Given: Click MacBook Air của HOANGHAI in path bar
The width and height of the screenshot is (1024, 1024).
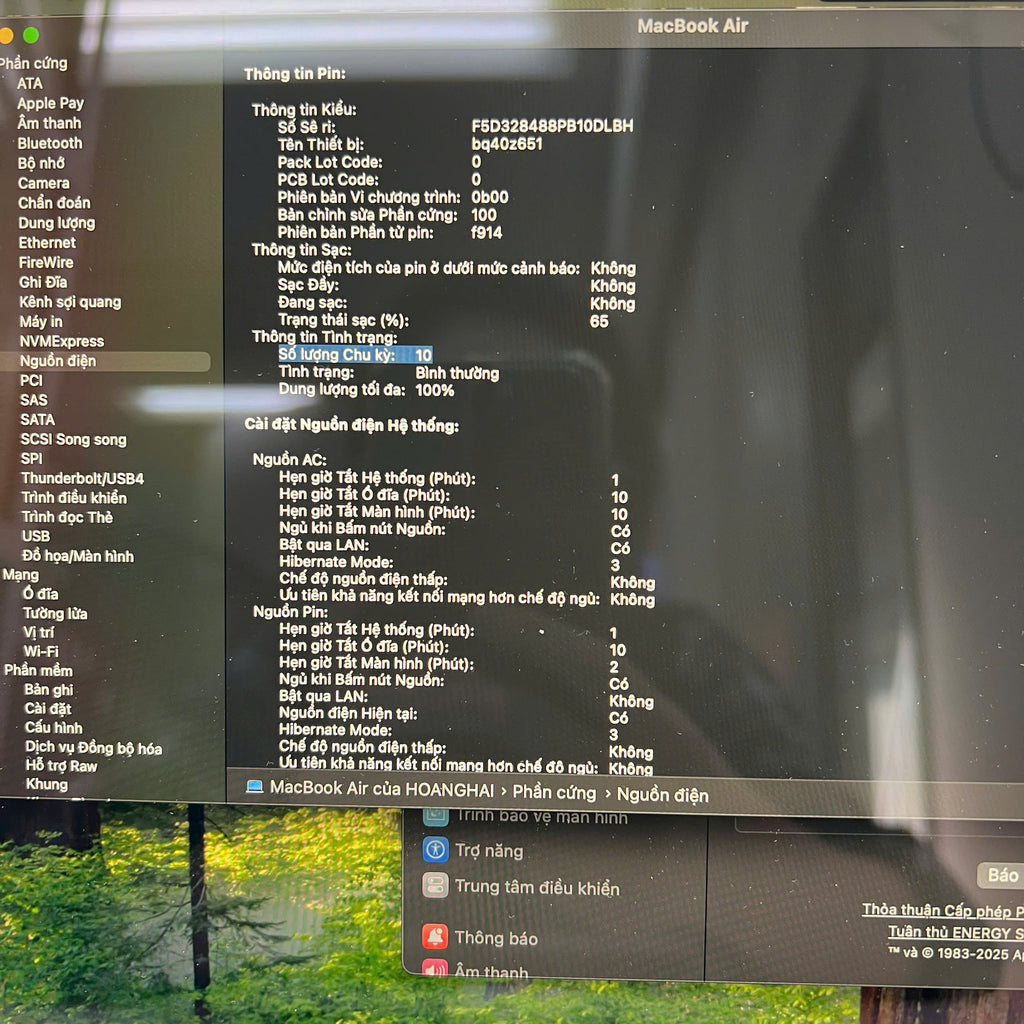Looking at the screenshot, I should click(x=382, y=789).
